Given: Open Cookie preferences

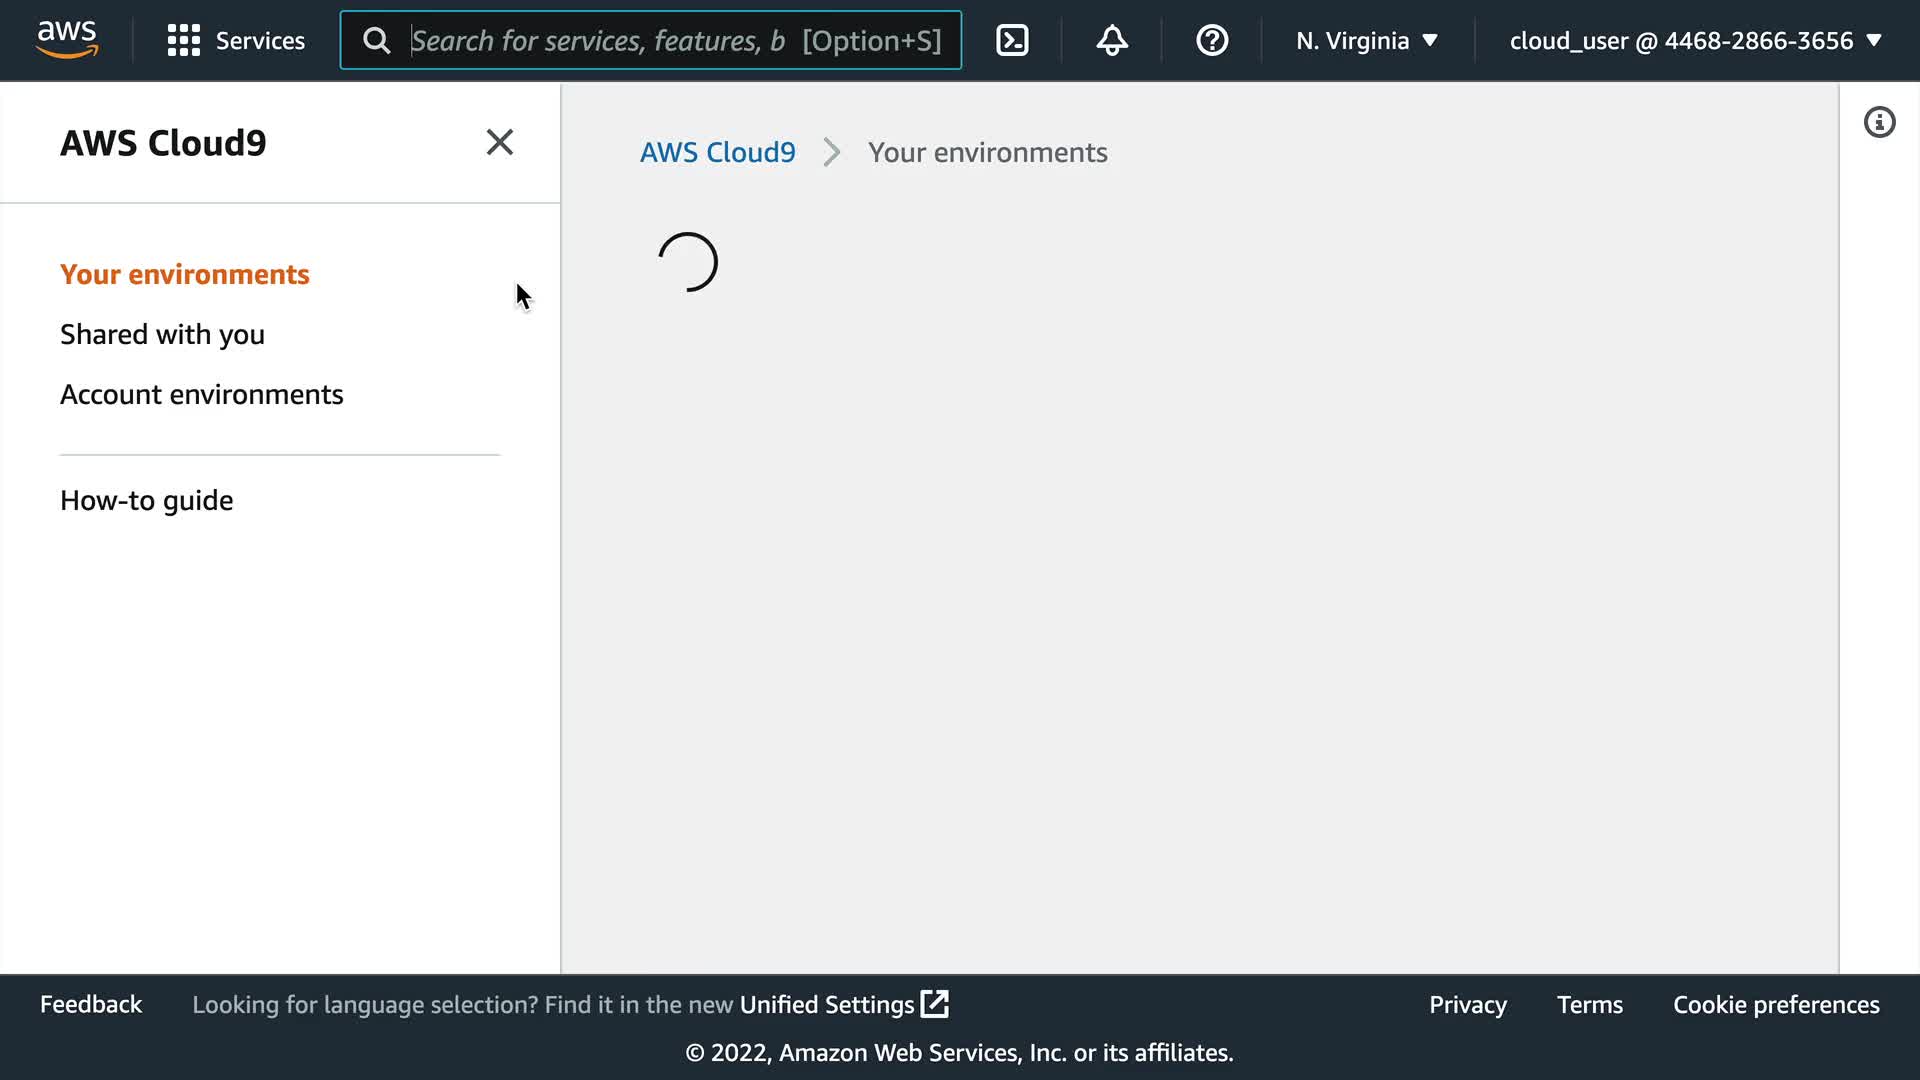Looking at the screenshot, I should point(1776,1004).
